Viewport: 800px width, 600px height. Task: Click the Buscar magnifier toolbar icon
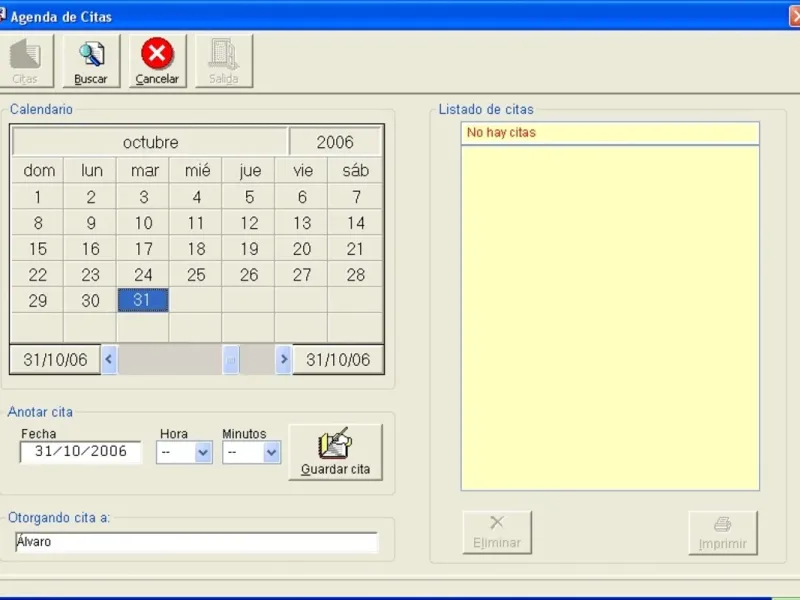click(91, 61)
